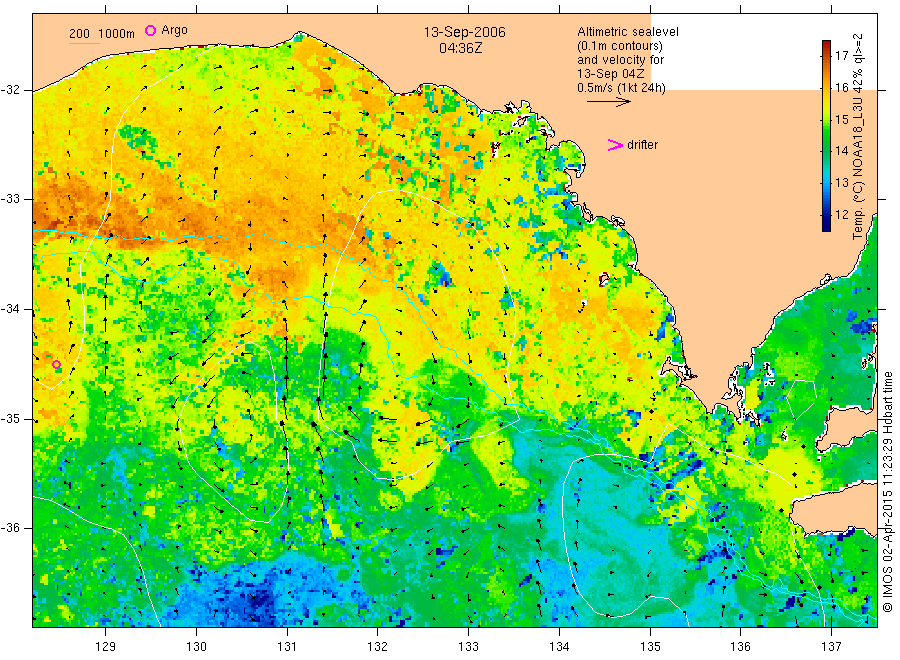Click the '134' longitude axis label
The image size is (900, 660).
click(x=559, y=647)
